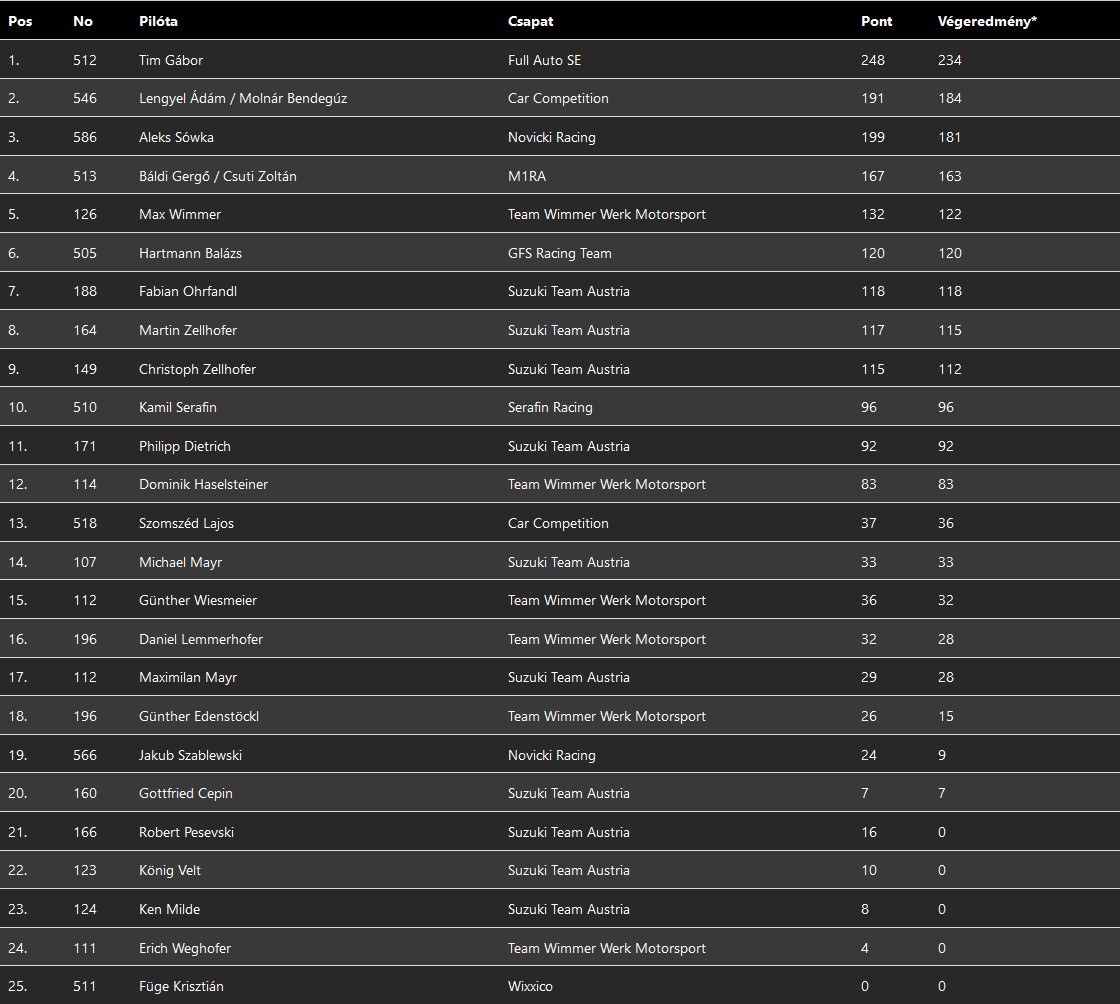Select Lengyel Ádám / Molnár Bendegúz entry

243,98
